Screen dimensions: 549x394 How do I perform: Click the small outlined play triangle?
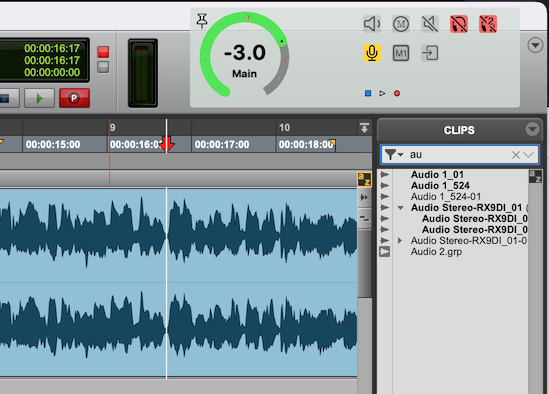coord(382,93)
